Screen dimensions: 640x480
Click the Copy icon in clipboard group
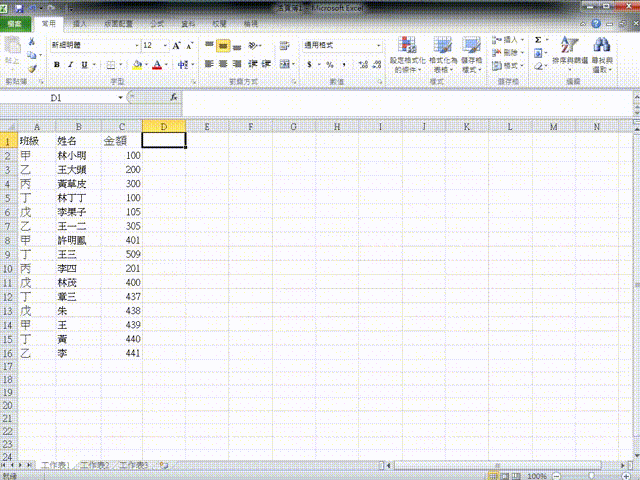click(31, 55)
